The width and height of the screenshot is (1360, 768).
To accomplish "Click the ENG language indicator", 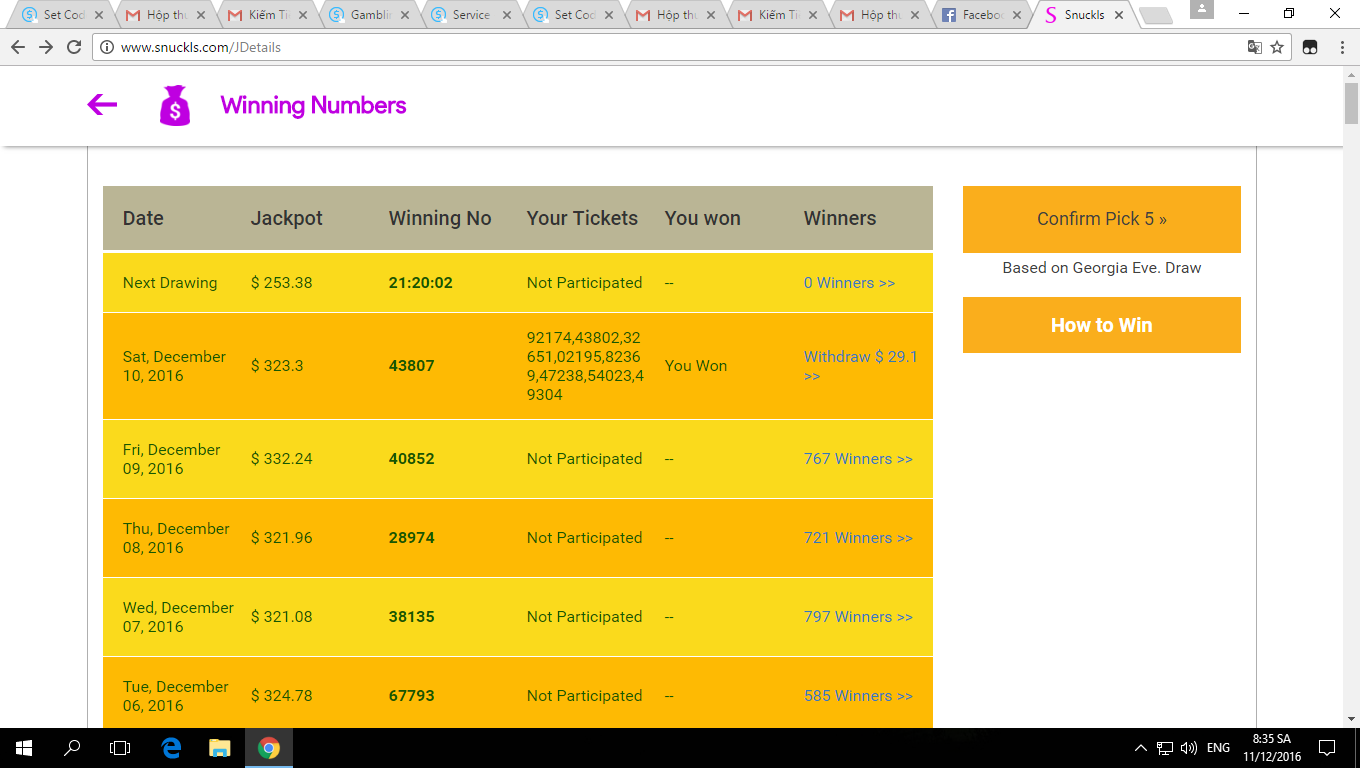I will pos(1218,748).
